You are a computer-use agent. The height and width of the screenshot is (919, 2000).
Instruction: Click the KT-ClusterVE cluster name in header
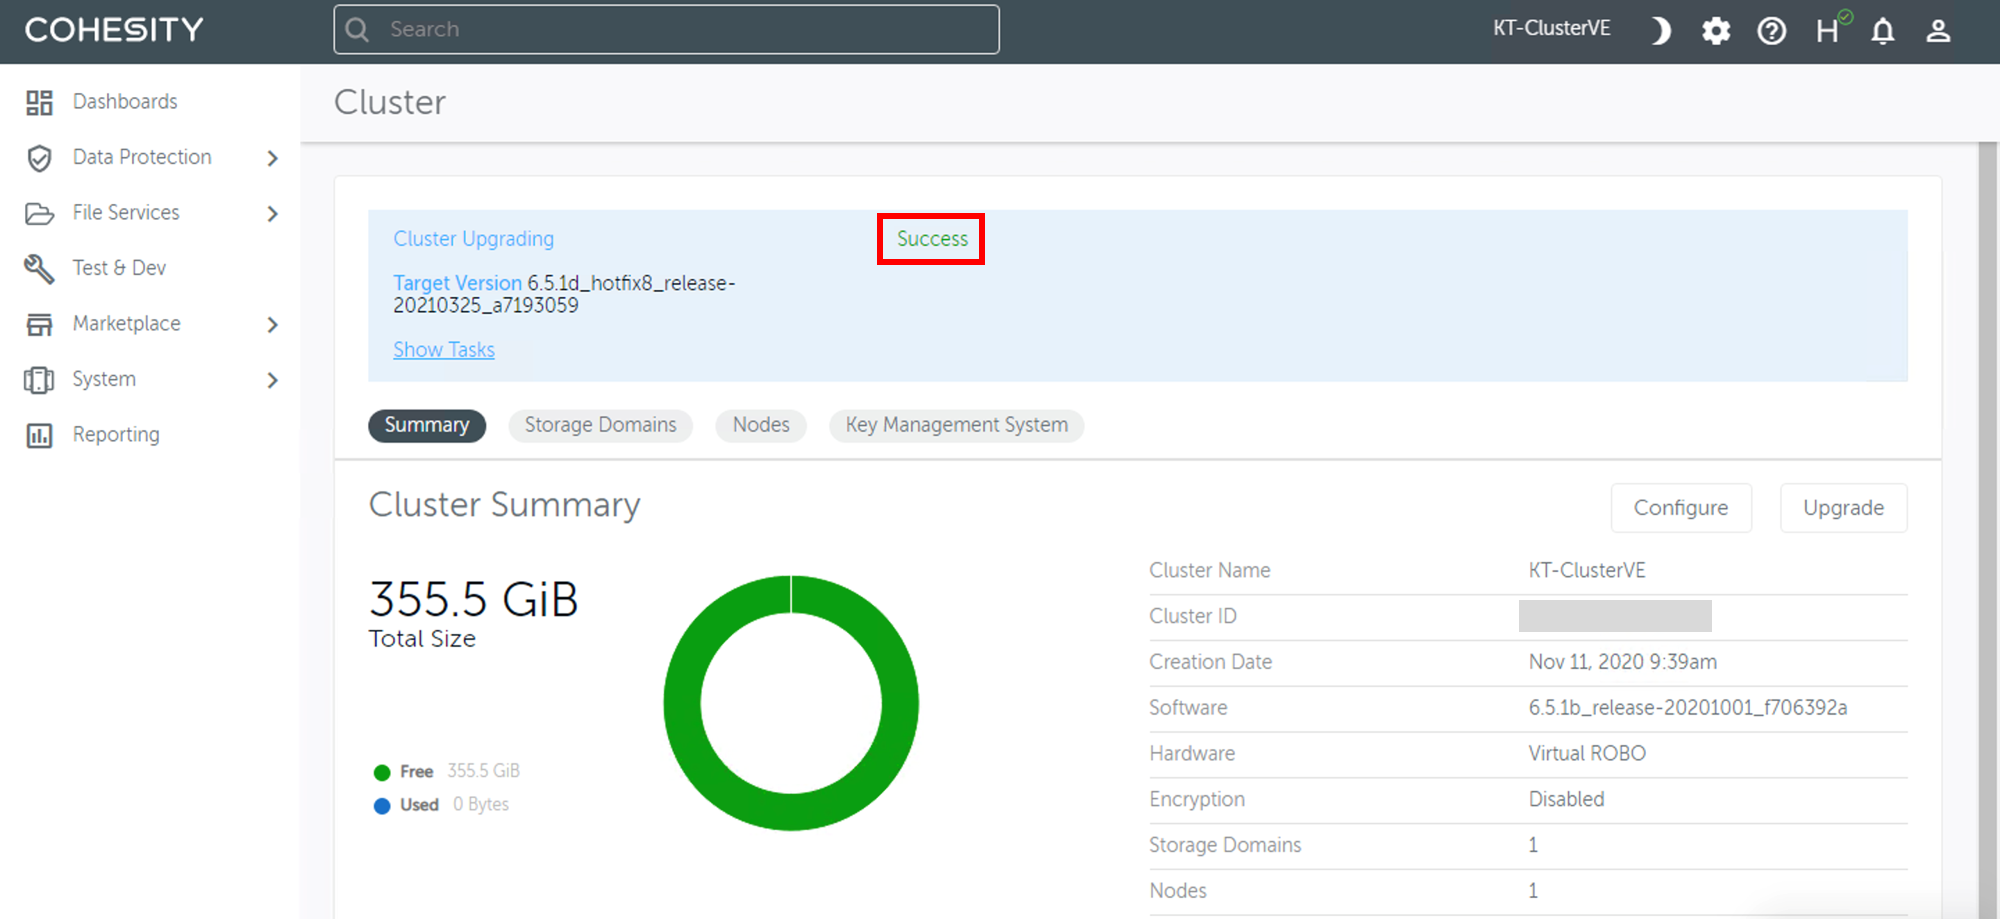1552,28
